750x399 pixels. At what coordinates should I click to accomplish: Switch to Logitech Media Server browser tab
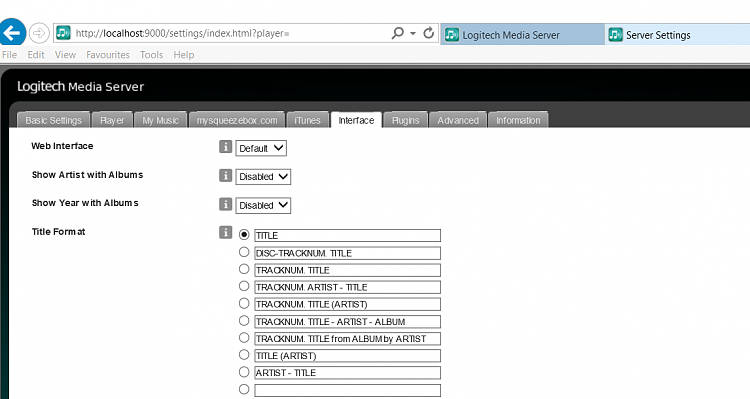[x=522, y=34]
